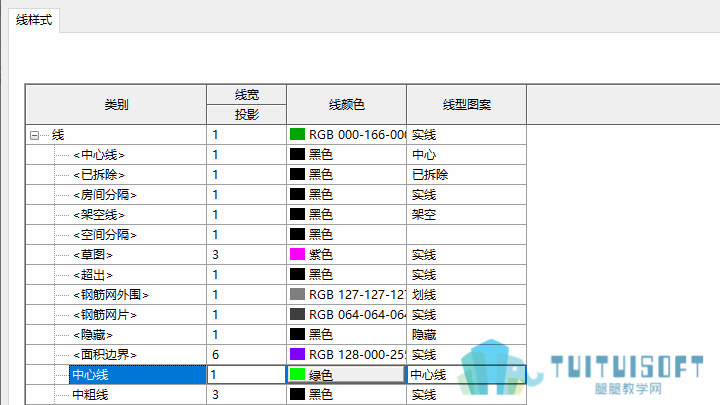Open the 黑色 color of <架空线> row

coord(347,215)
